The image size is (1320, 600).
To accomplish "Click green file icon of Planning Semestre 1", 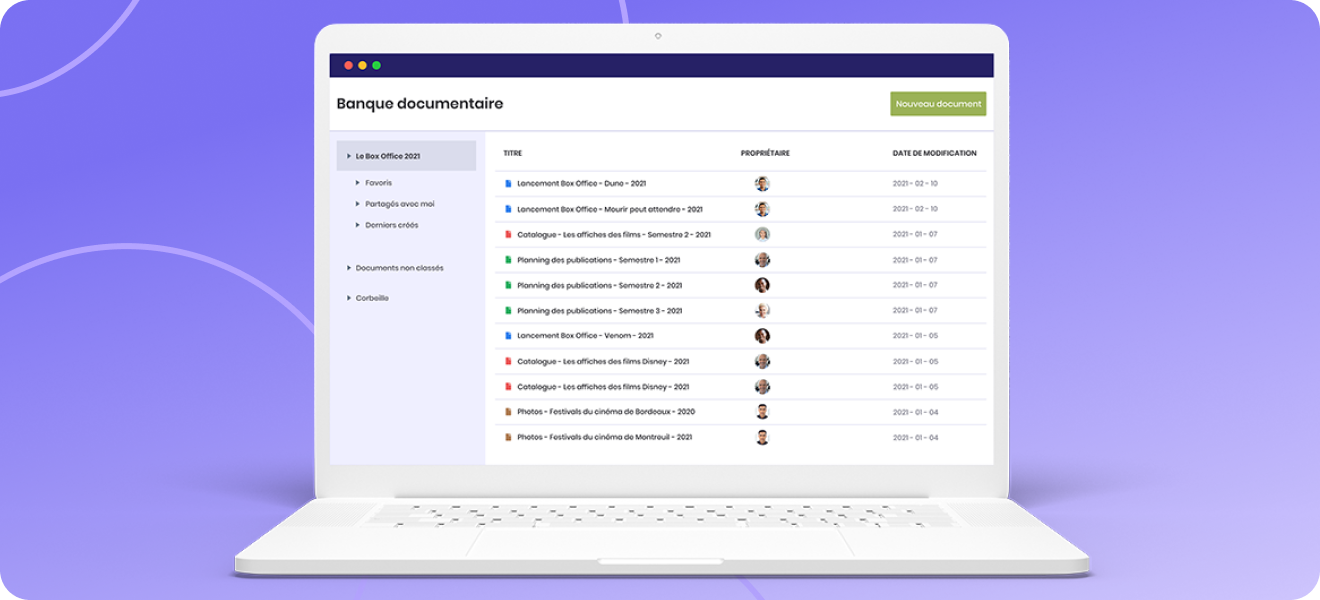I will (x=508, y=260).
